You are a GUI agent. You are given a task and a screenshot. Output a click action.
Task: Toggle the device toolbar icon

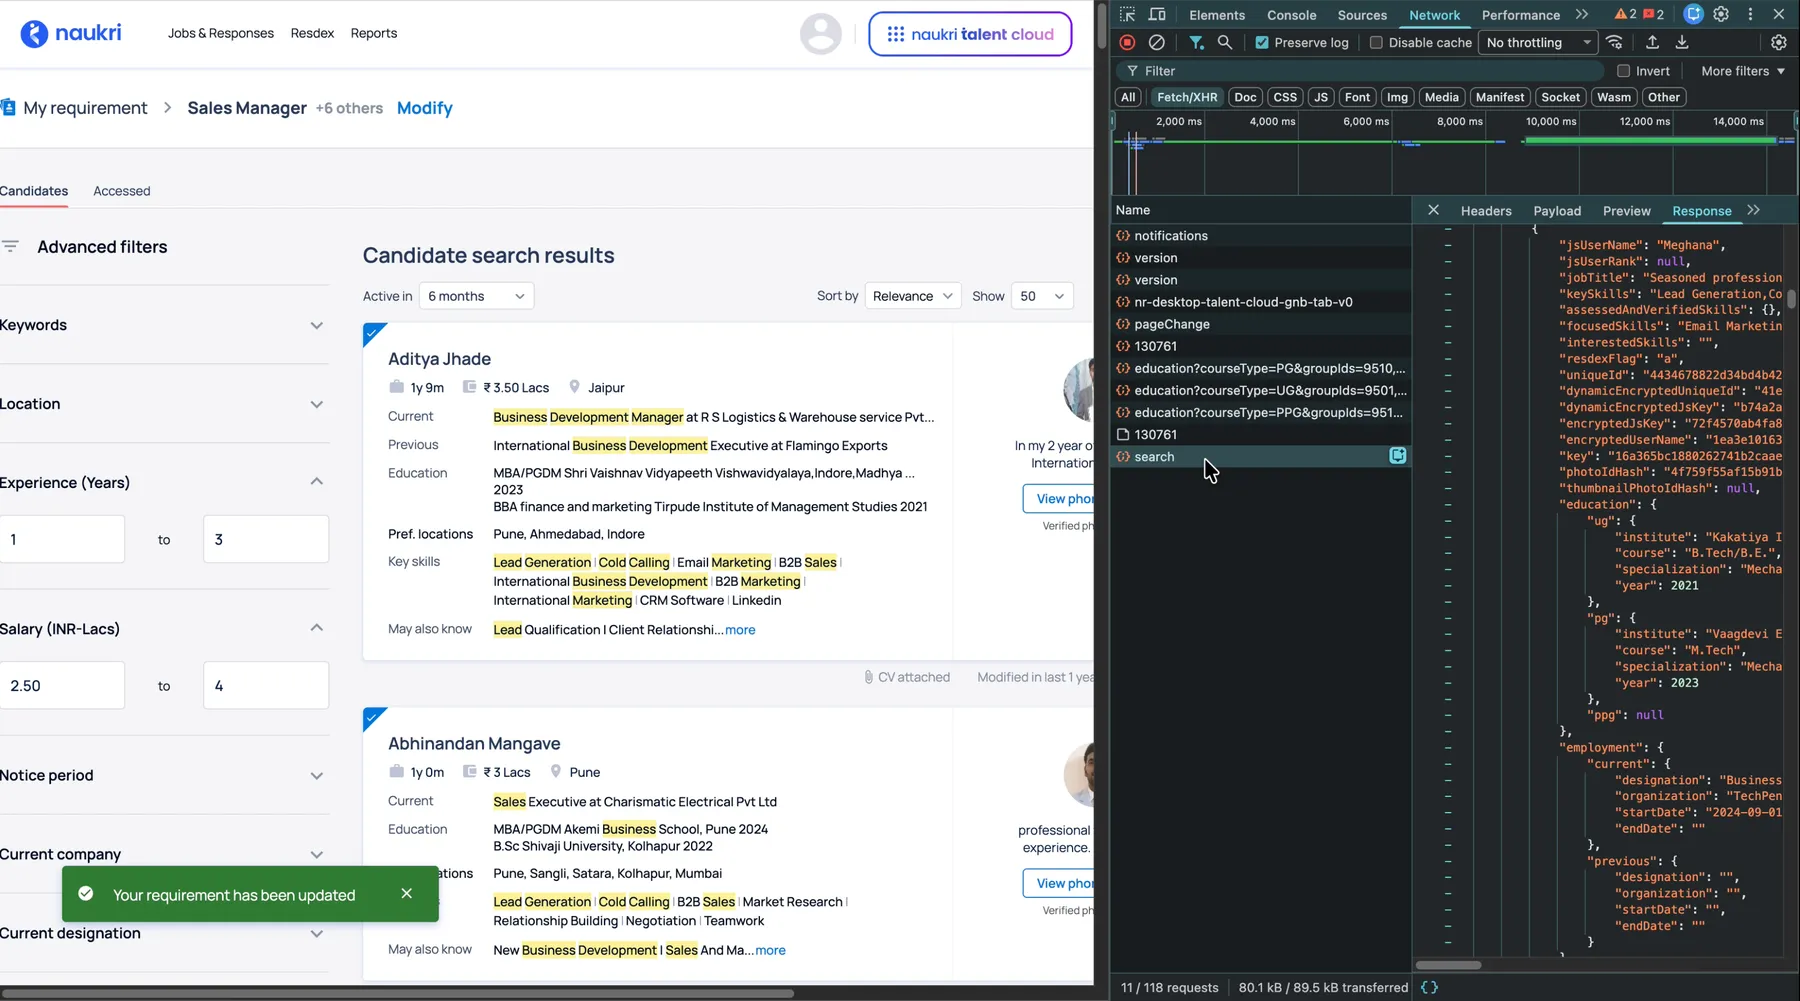click(x=1157, y=14)
